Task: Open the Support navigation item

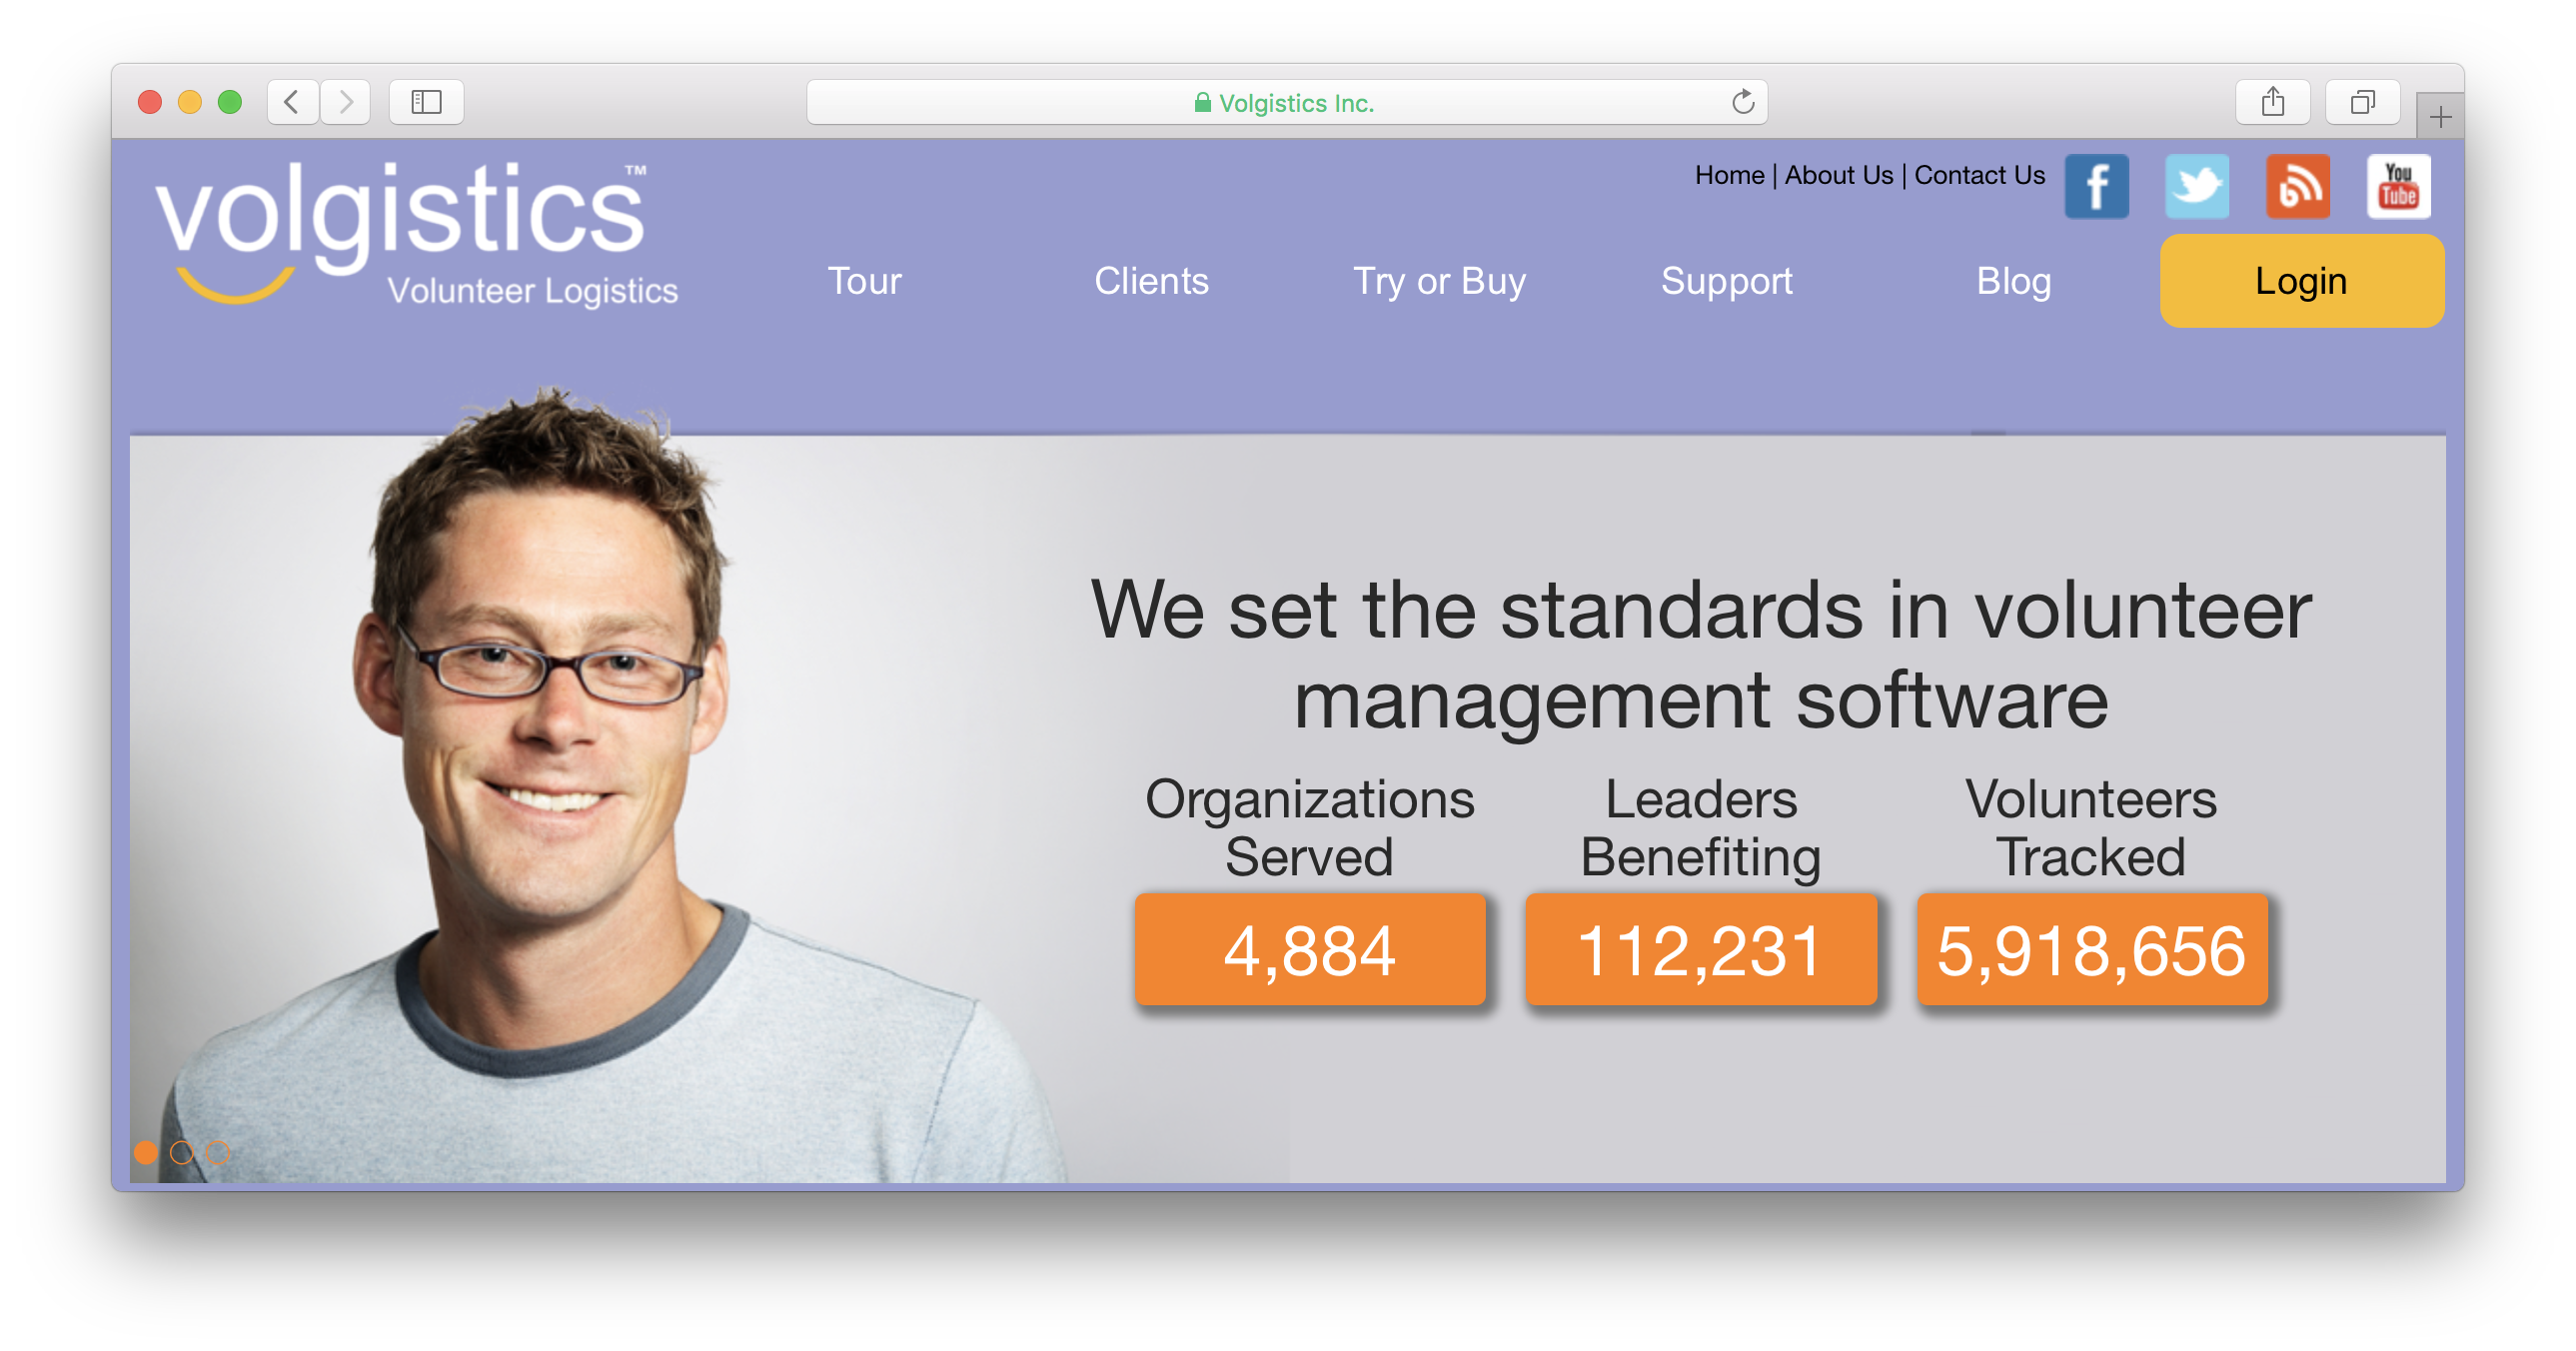Action: pos(1726,281)
